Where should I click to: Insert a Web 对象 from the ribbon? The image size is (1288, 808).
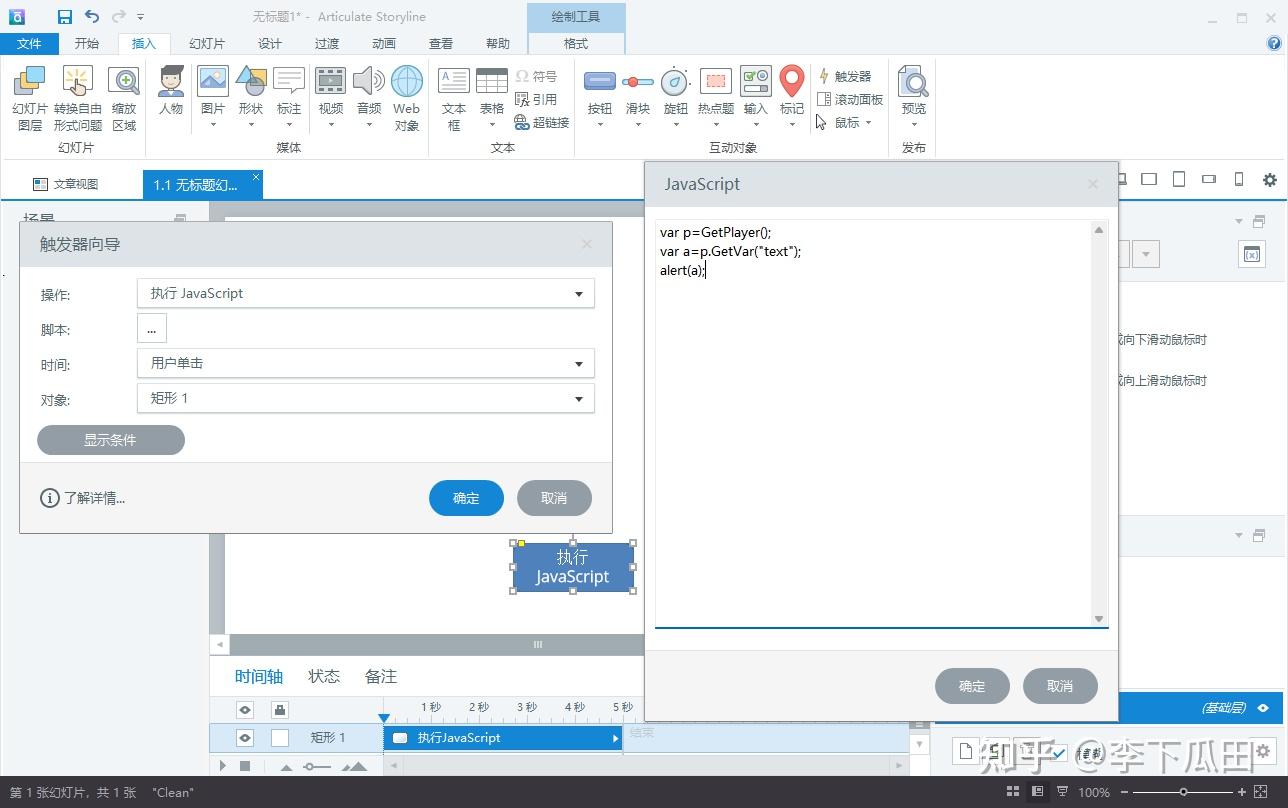406,90
